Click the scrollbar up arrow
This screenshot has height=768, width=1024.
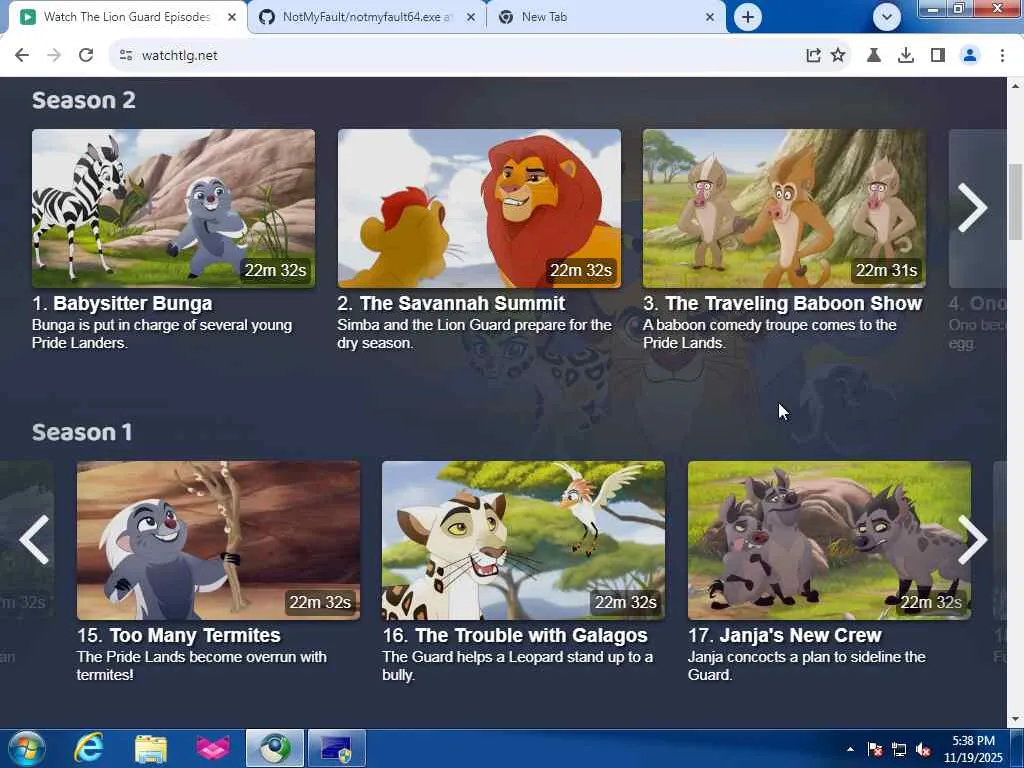pyautogui.click(x=1016, y=86)
